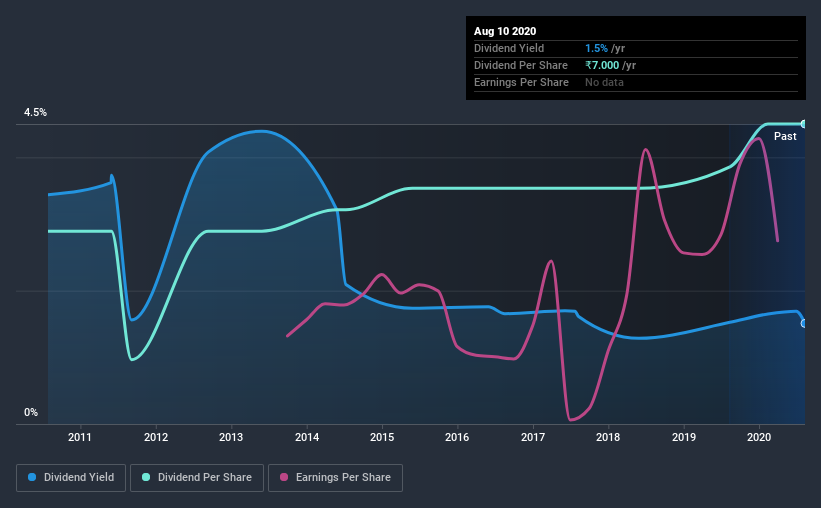Select the 2014 x-axis year label
The width and height of the screenshot is (821, 508).
307,437
